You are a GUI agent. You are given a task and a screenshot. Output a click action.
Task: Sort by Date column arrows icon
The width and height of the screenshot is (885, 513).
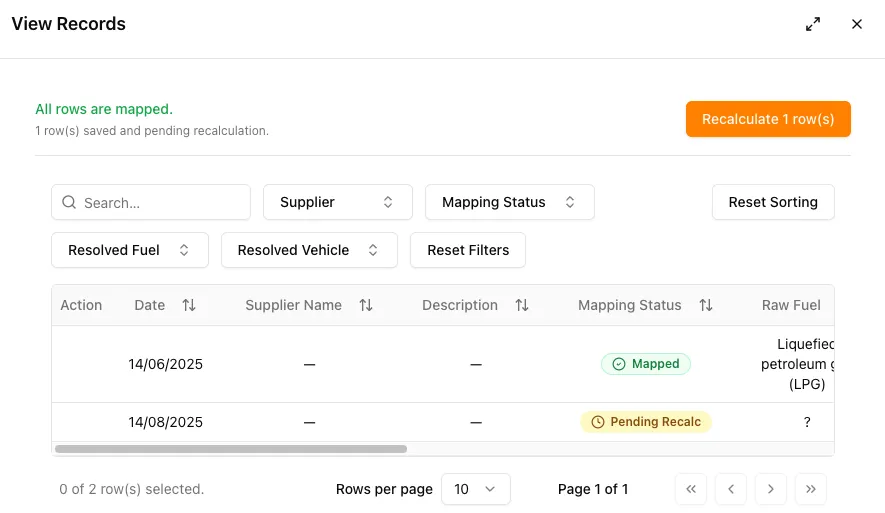coord(189,305)
